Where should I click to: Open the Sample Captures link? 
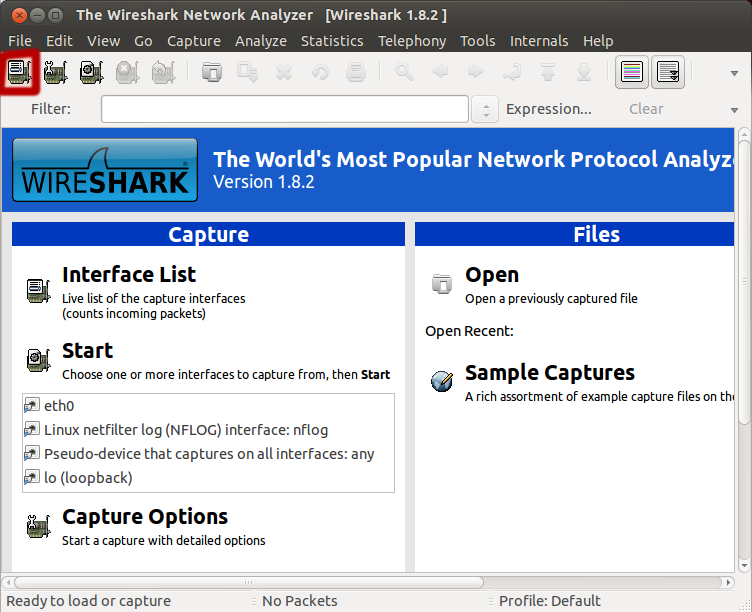click(x=550, y=373)
